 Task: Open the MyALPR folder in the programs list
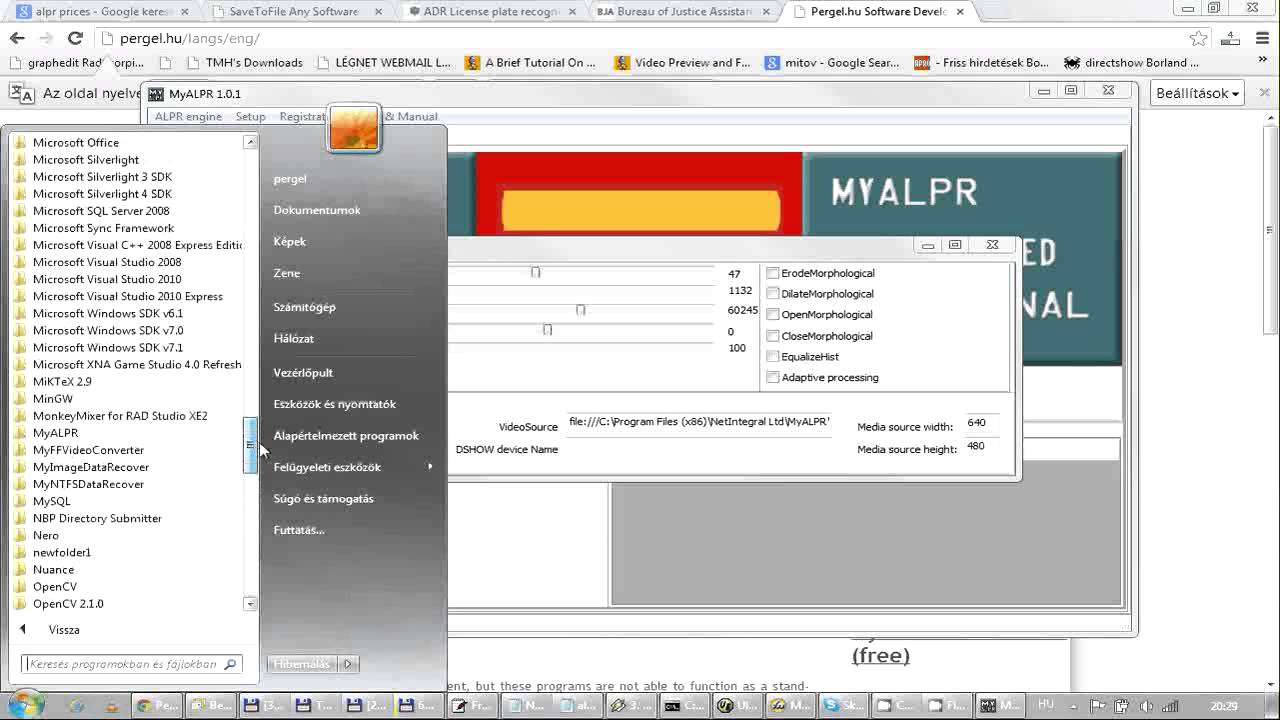point(55,433)
